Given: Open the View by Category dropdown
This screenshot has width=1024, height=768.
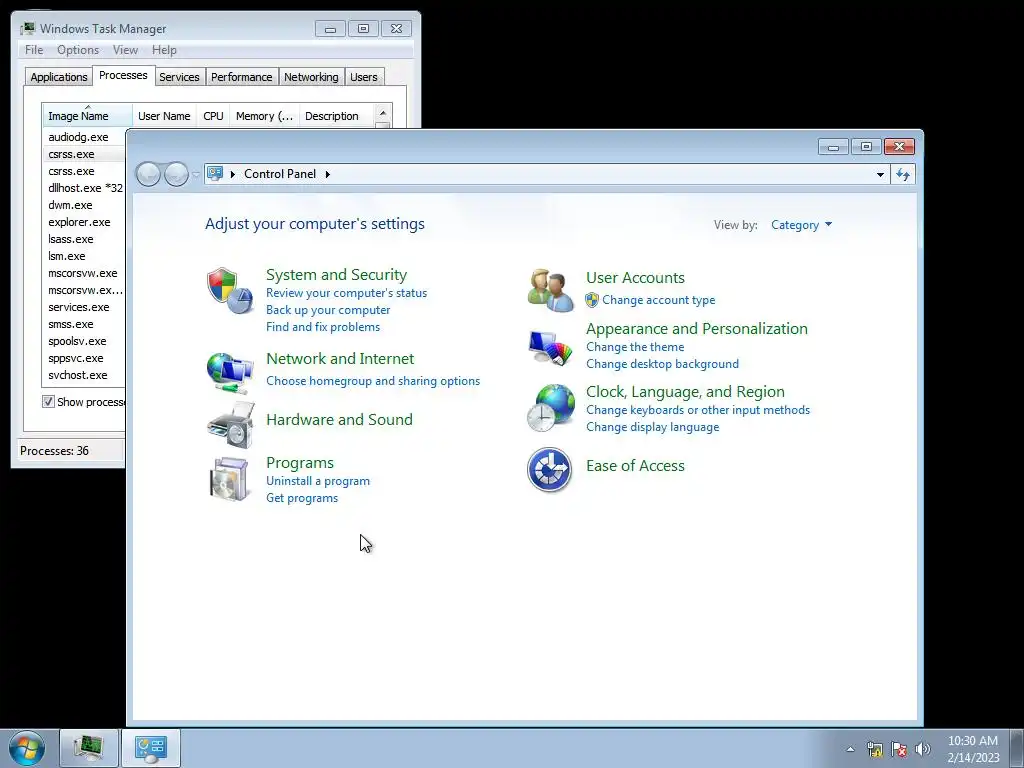Looking at the screenshot, I should (801, 225).
